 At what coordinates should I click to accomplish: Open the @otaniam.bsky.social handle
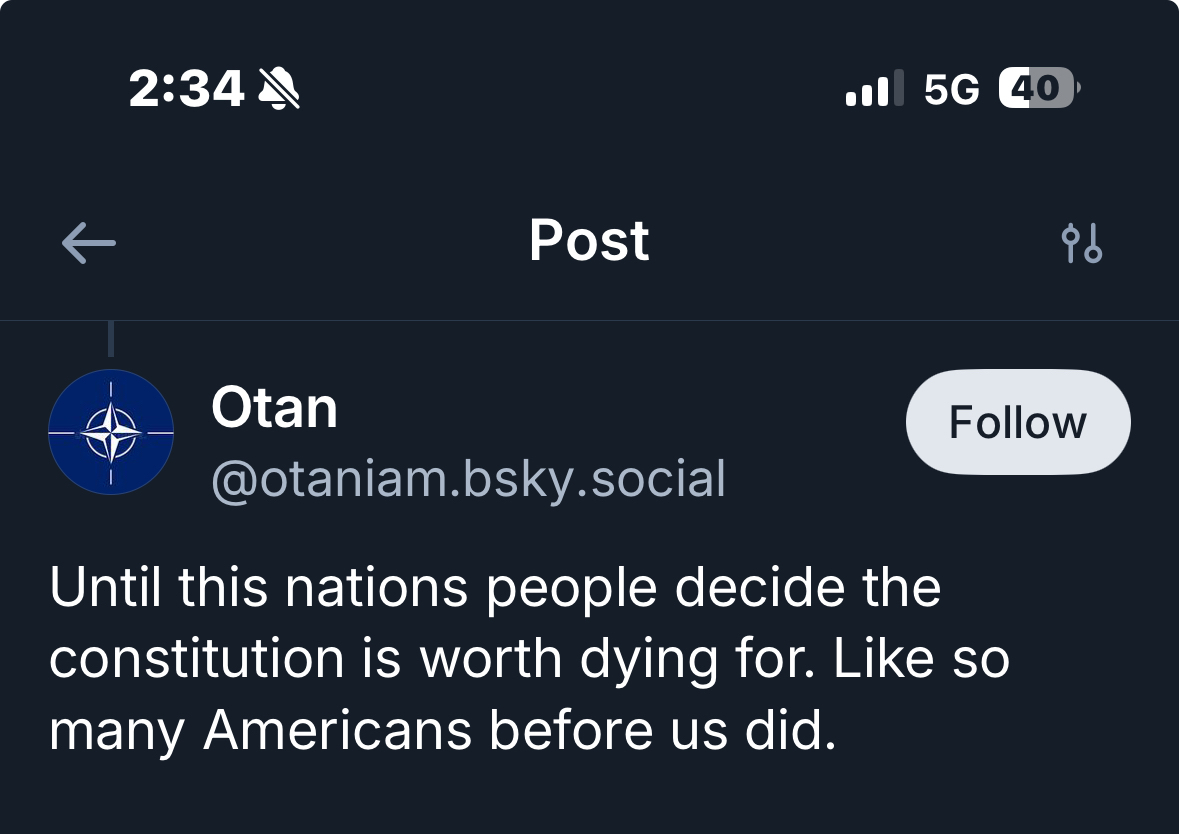coord(468,479)
